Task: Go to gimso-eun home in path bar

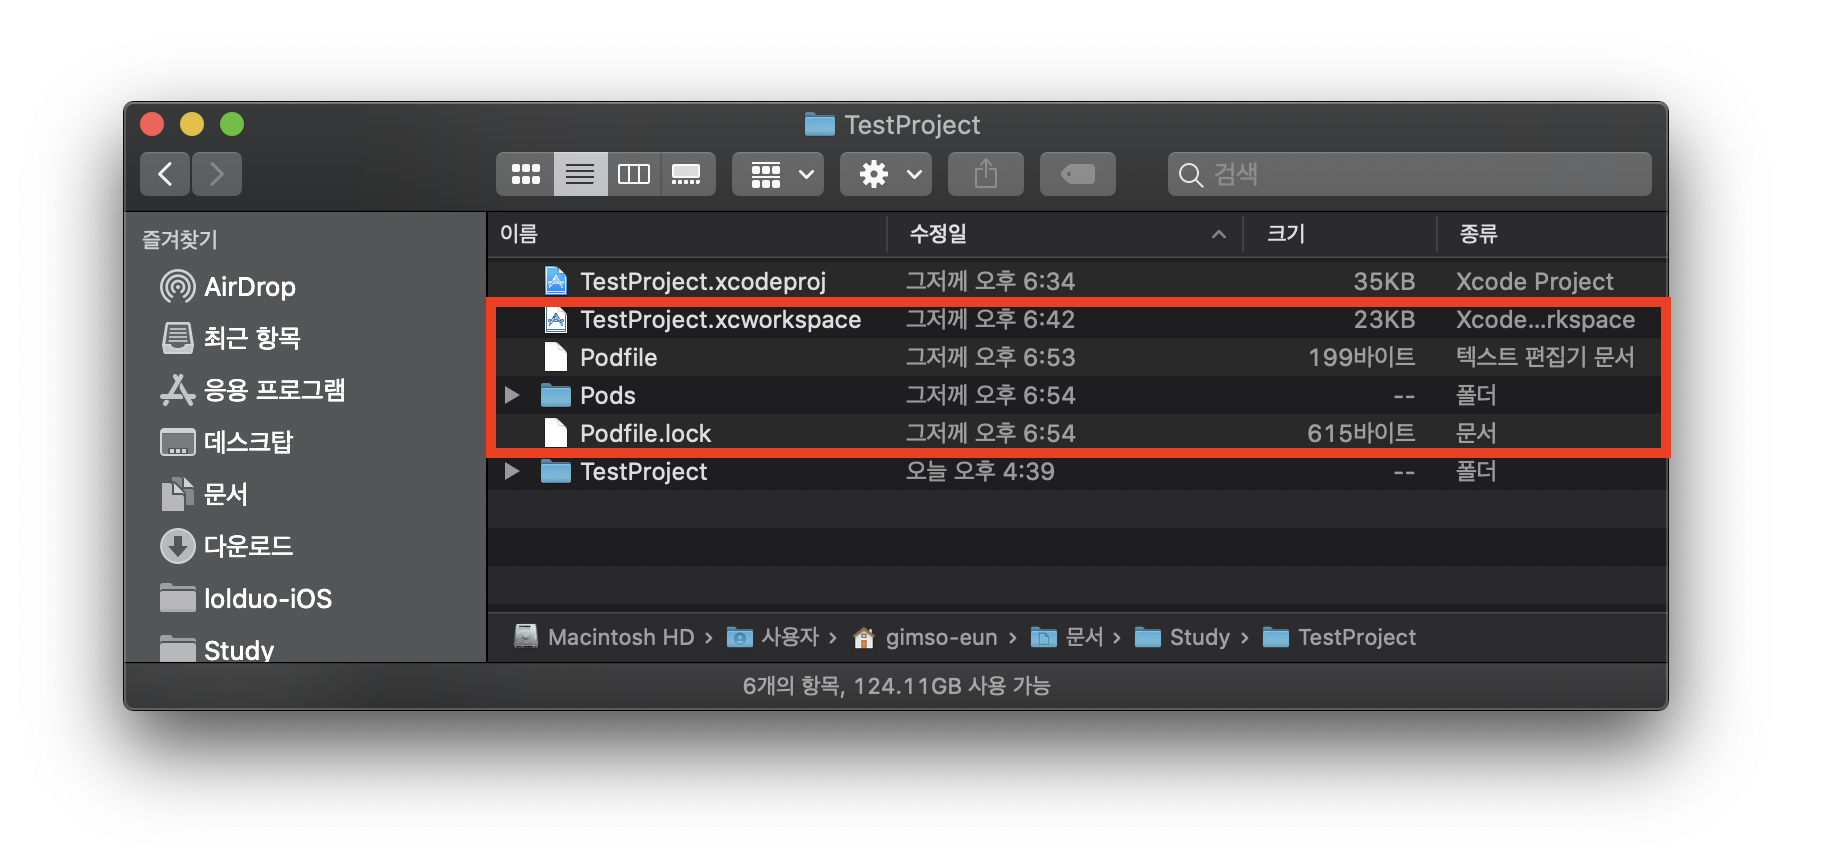Action: click(x=925, y=637)
